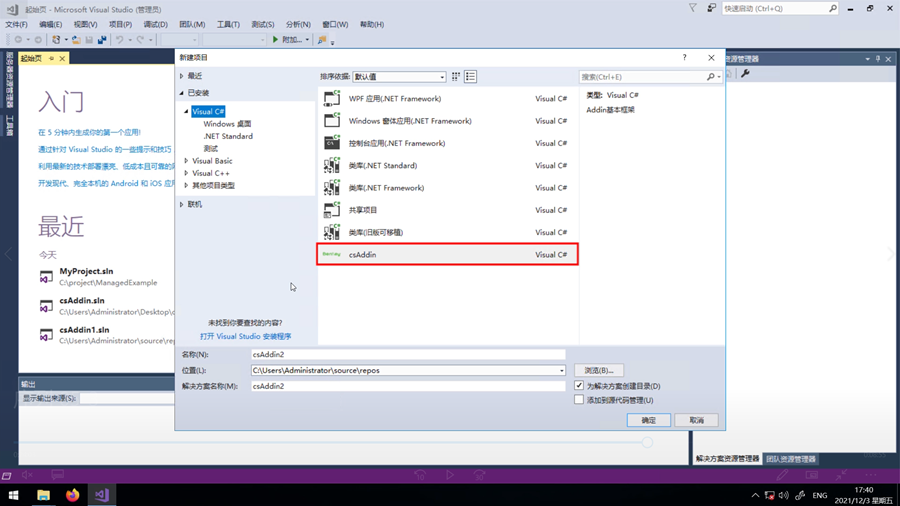This screenshot has width=900, height=506.
Task: Click the video player mute icon
Action: click(27, 474)
